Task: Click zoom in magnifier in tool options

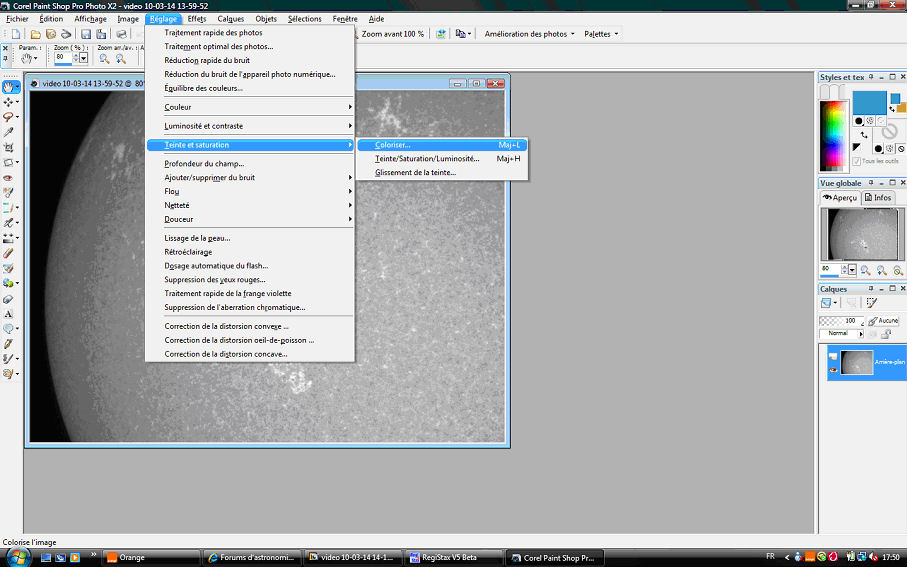Action: point(120,58)
